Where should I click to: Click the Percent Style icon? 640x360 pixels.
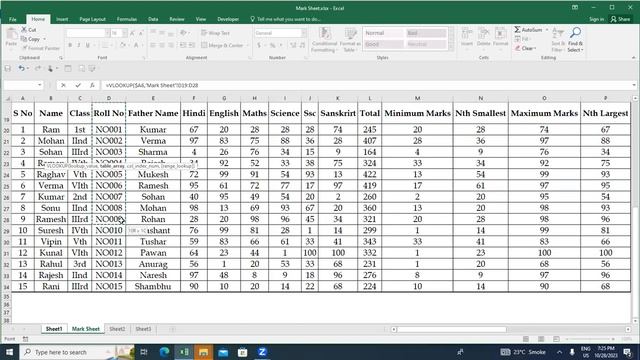click(272, 45)
